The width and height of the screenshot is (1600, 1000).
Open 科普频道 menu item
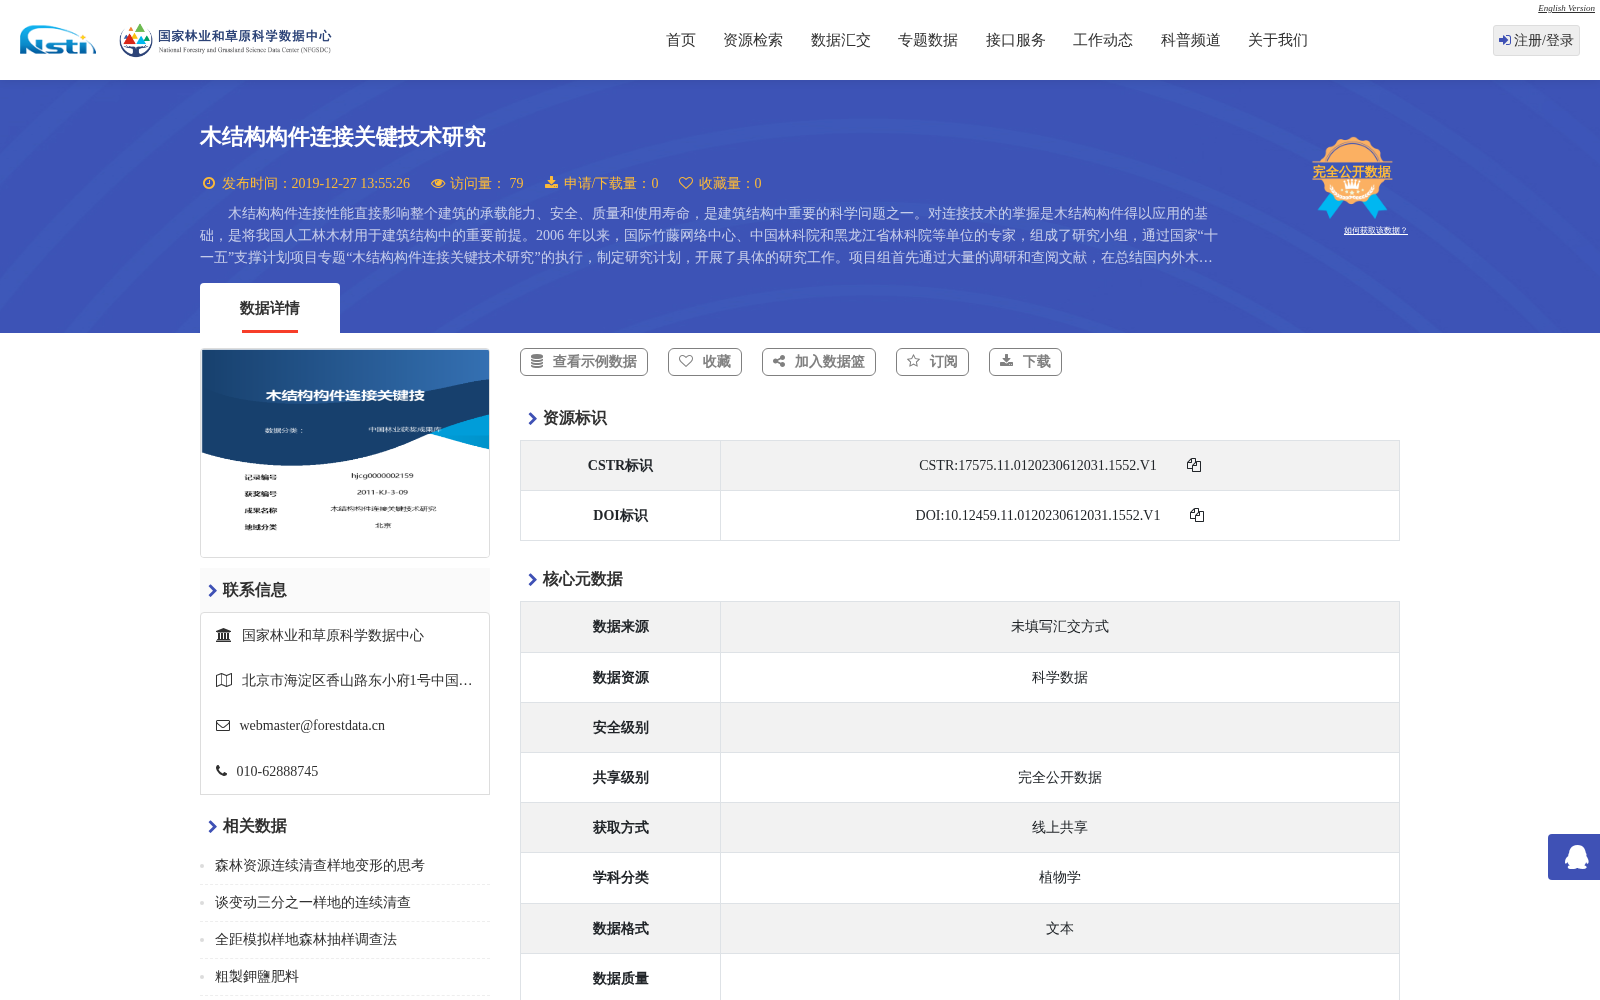point(1191,40)
